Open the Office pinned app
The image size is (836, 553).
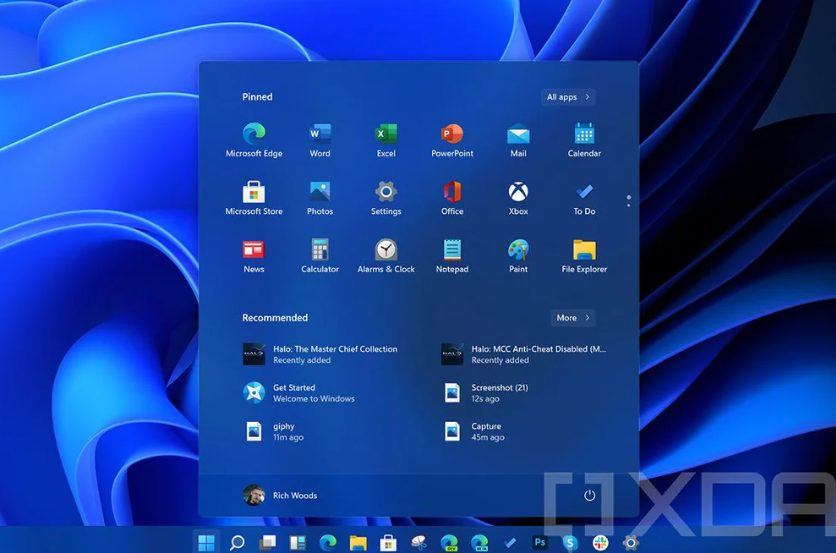pos(452,198)
